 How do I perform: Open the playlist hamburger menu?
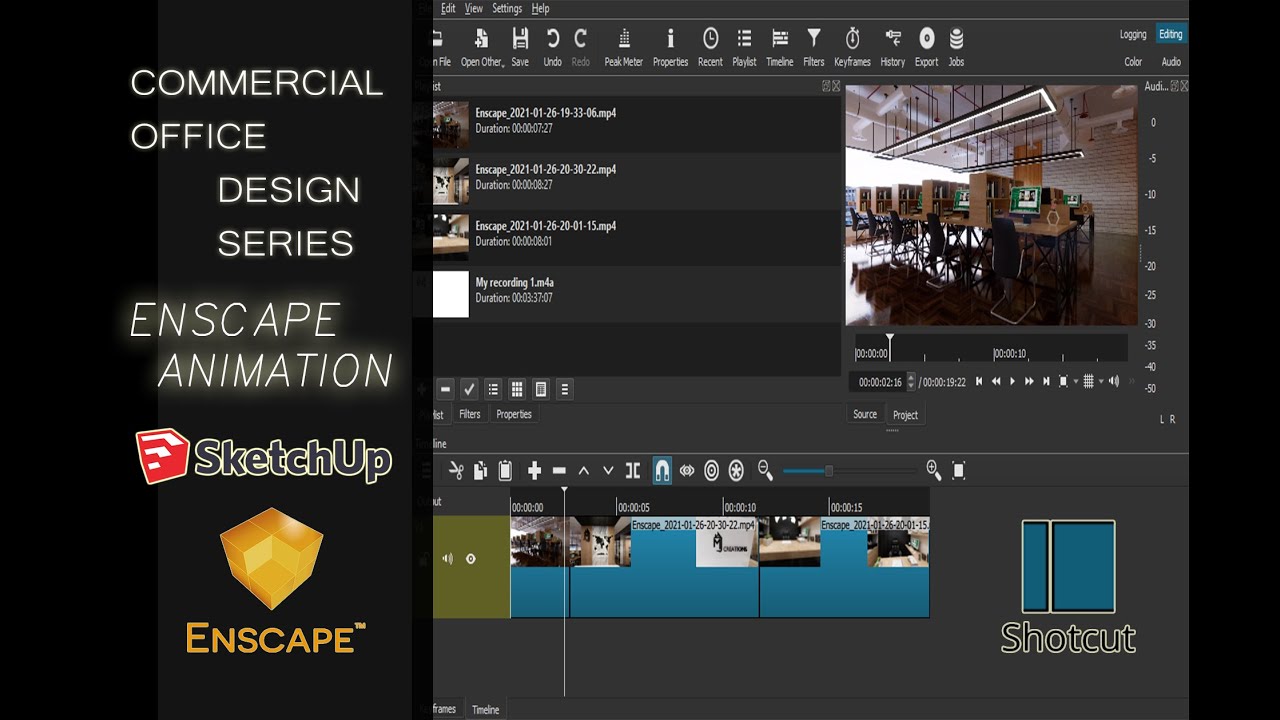coord(565,389)
